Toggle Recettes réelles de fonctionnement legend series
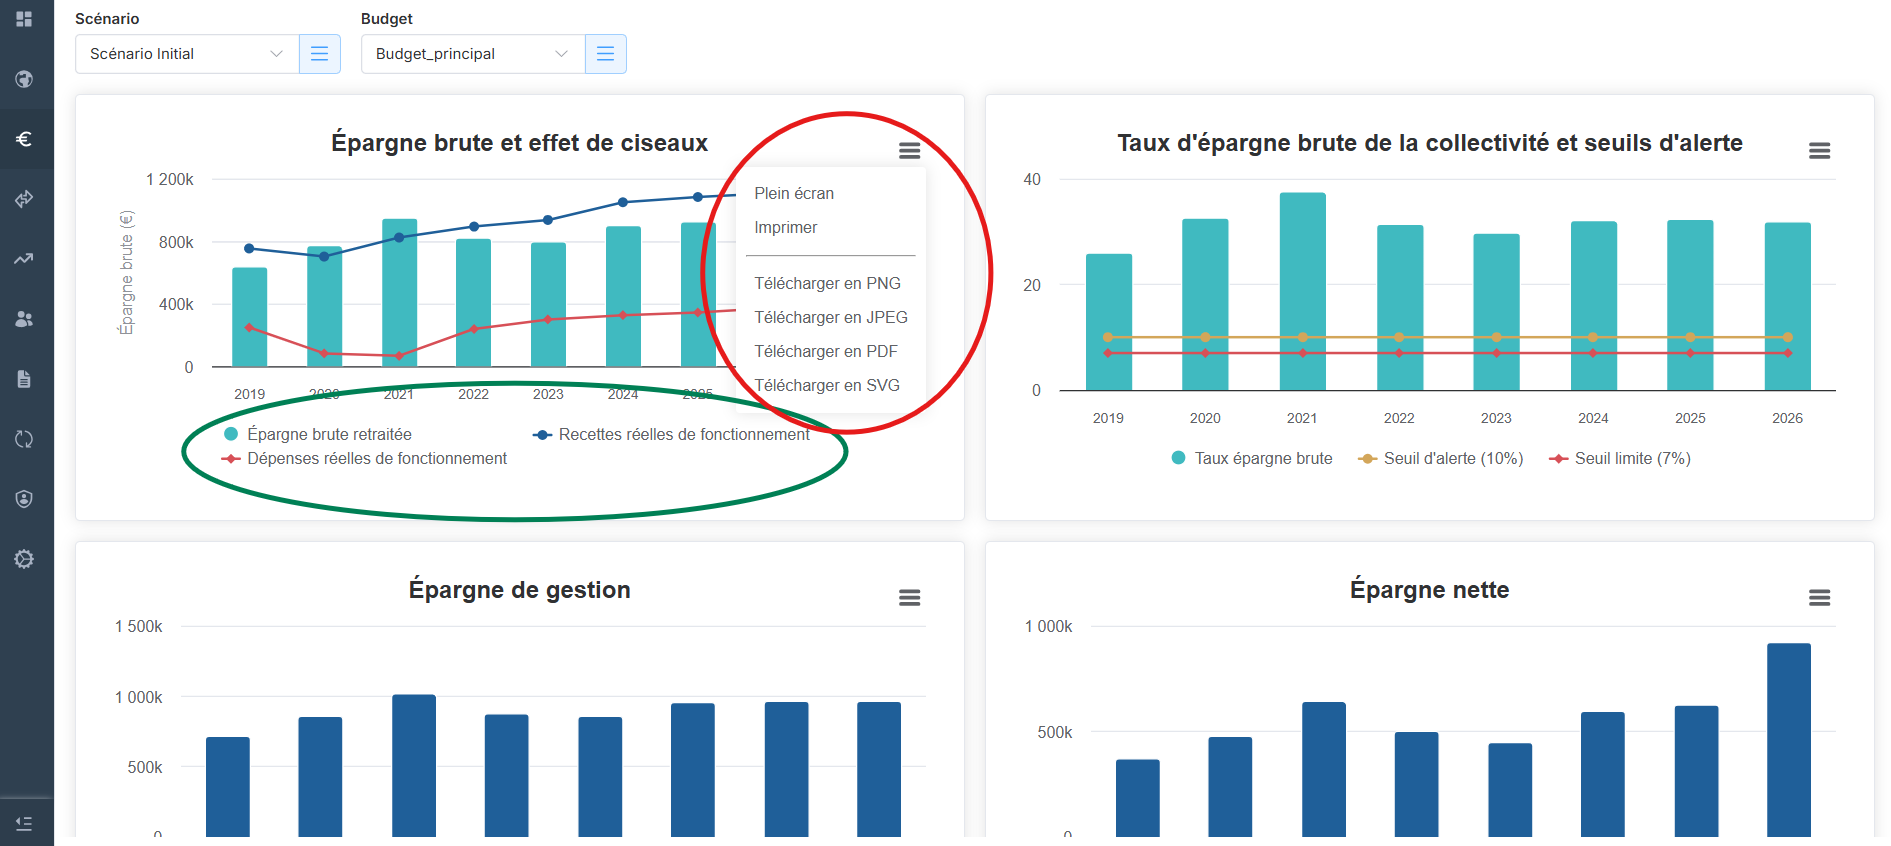The width and height of the screenshot is (1891, 846). click(x=684, y=434)
